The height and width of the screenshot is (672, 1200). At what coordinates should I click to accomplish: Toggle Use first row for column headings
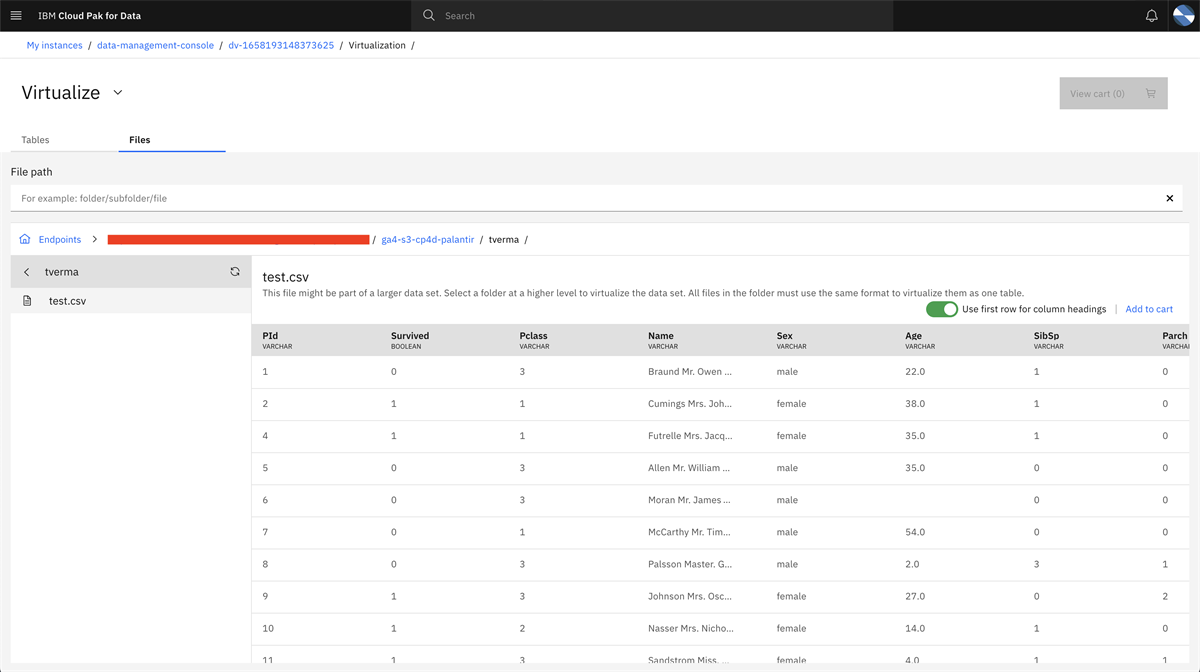click(x=942, y=309)
